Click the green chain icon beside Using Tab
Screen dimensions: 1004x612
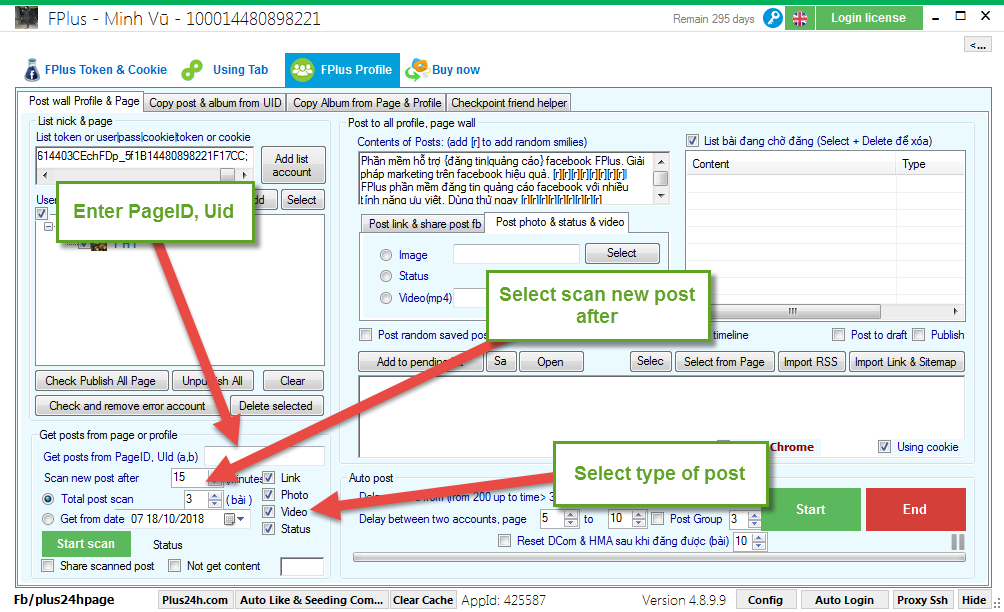point(192,70)
